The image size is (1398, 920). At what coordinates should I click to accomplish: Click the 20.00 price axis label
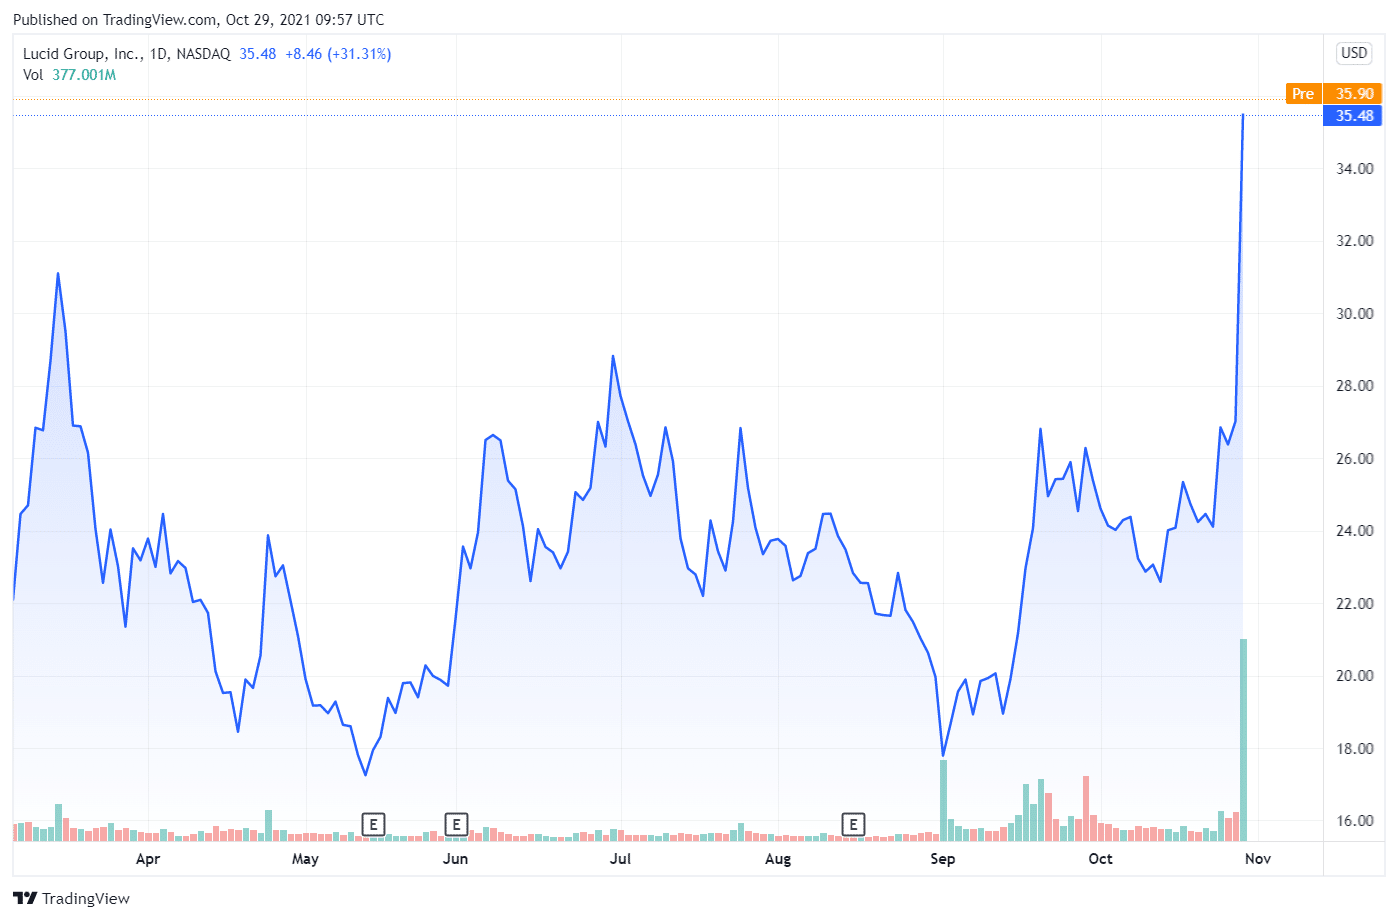pos(1355,676)
